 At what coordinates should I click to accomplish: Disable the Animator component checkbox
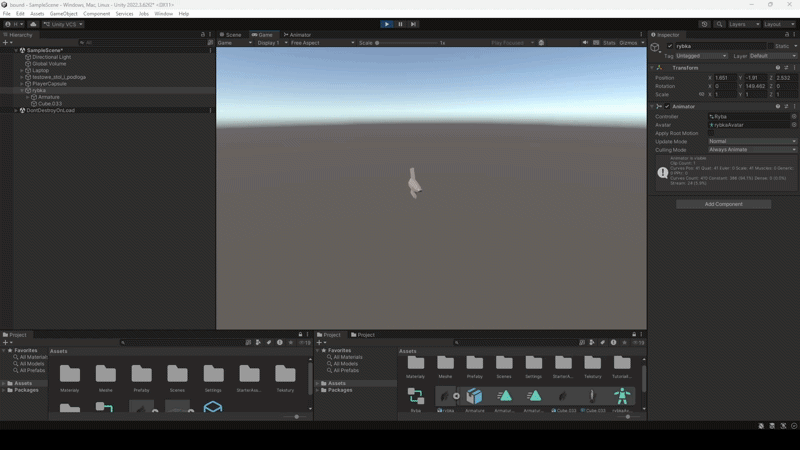[667, 106]
